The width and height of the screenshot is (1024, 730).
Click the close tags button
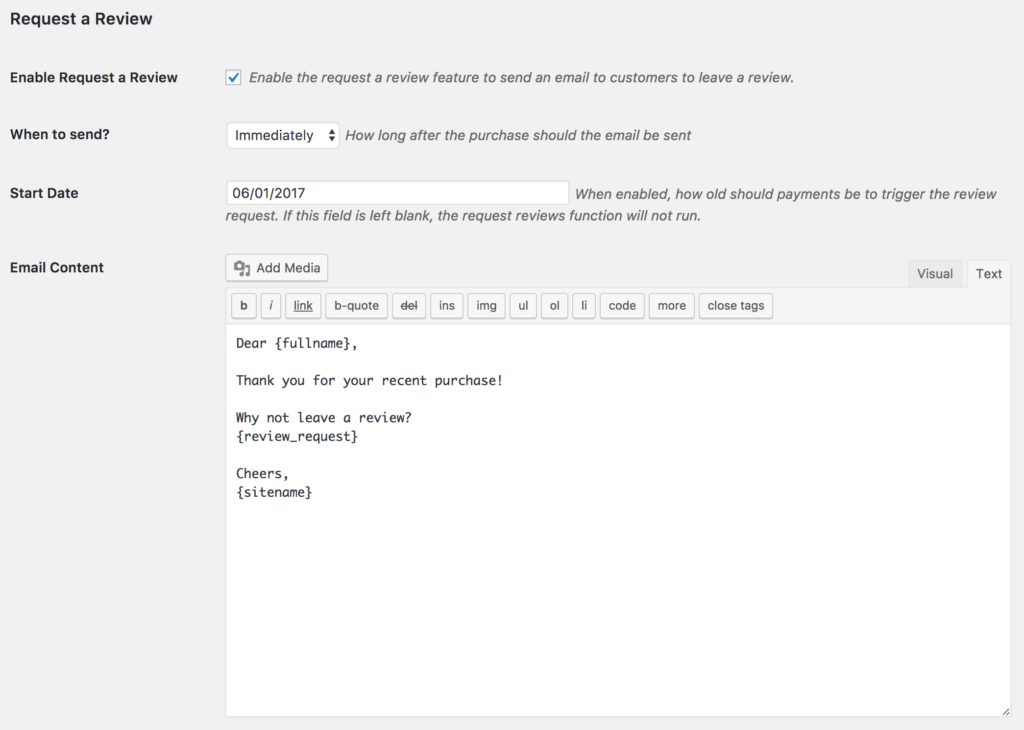click(x=736, y=306)
